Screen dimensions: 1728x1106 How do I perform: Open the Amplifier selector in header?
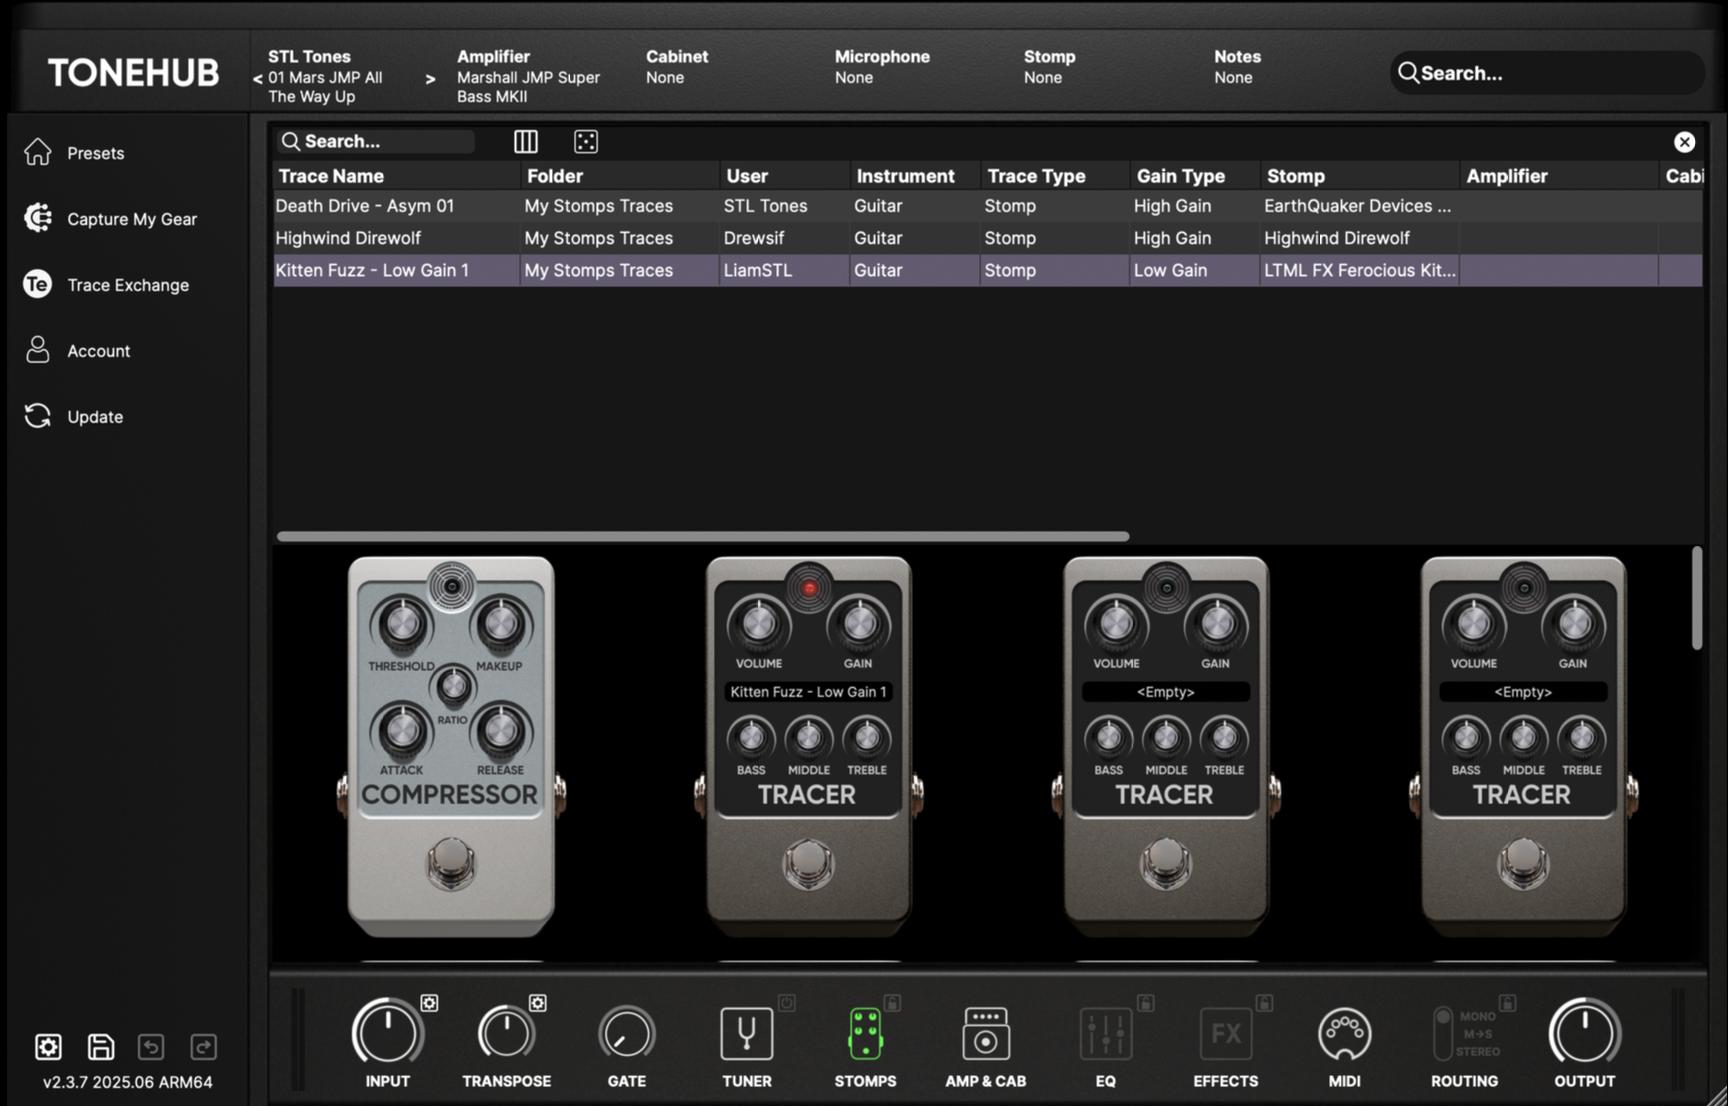point(528,77)
